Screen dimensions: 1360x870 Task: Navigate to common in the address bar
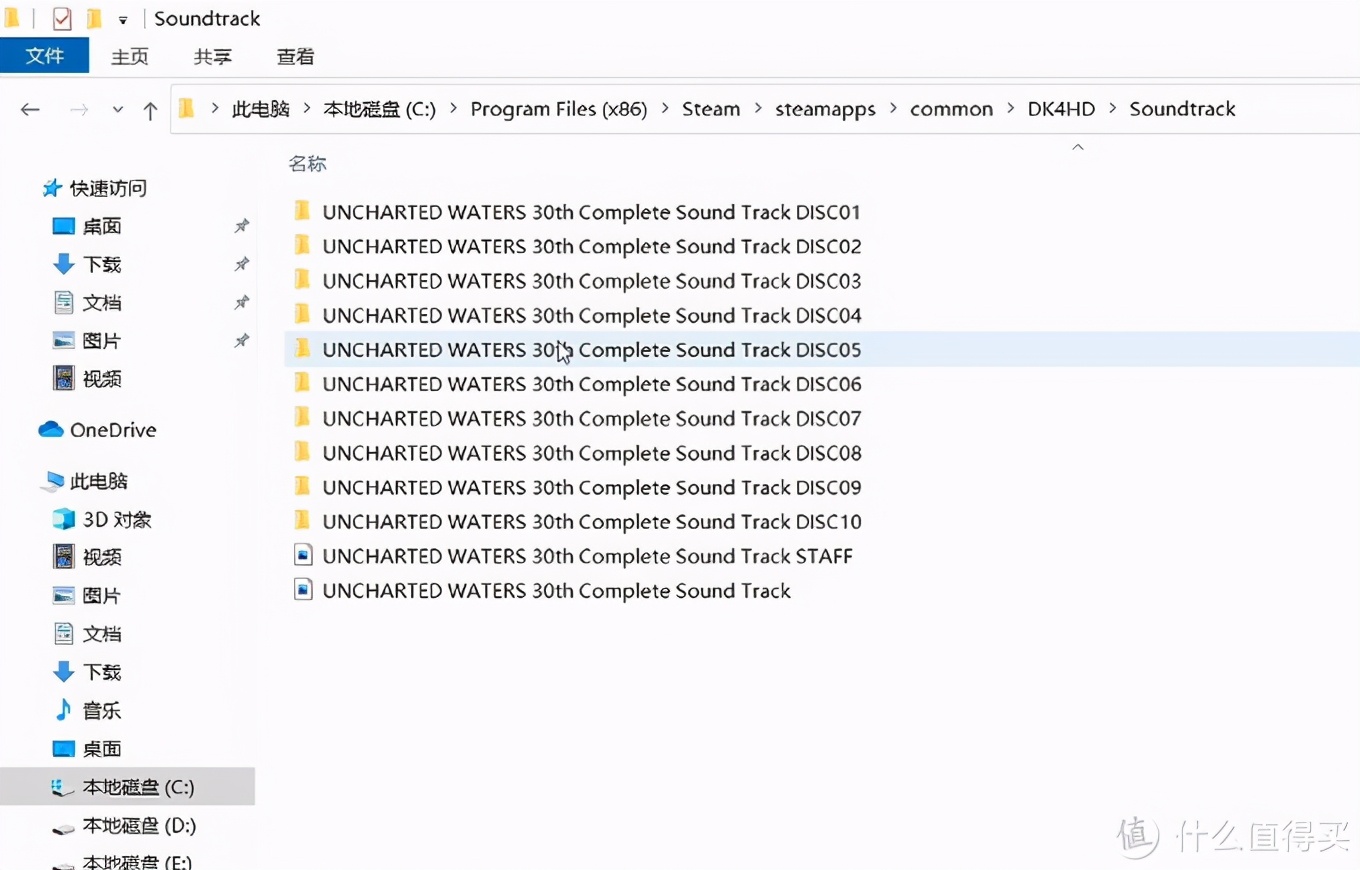tap(951, 109)
